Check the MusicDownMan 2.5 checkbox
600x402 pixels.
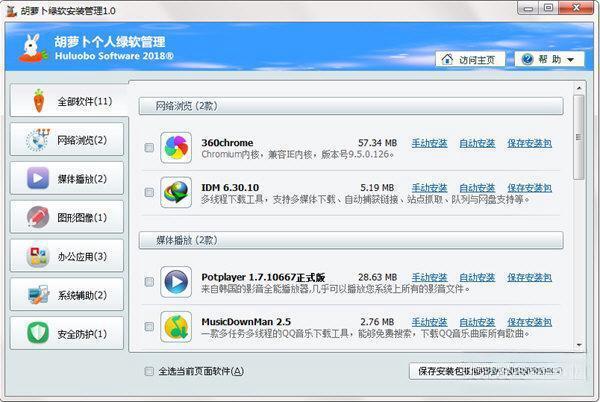point(149,327)
